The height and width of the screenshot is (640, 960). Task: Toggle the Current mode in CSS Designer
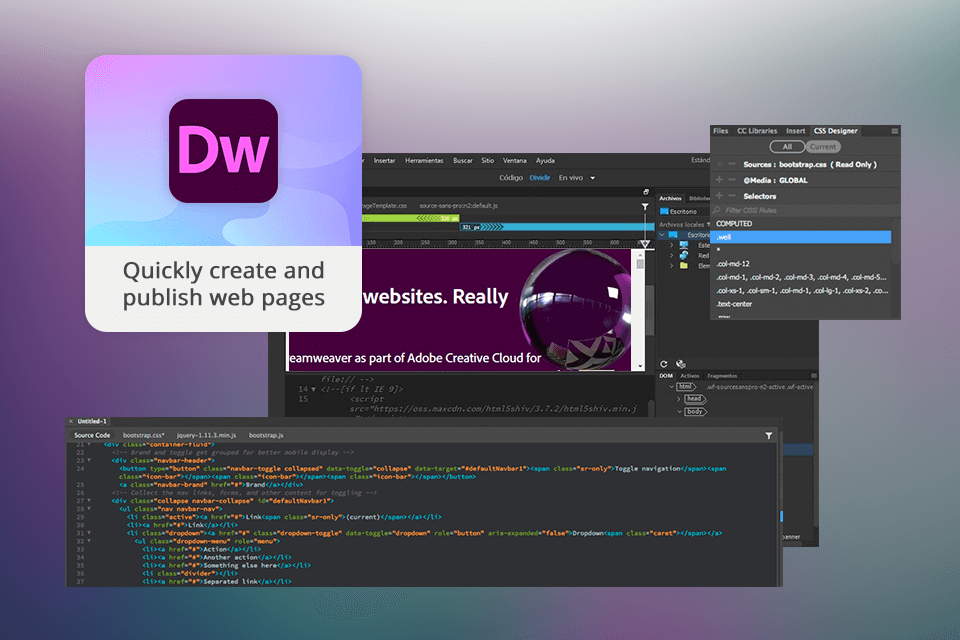coord(823,147)
